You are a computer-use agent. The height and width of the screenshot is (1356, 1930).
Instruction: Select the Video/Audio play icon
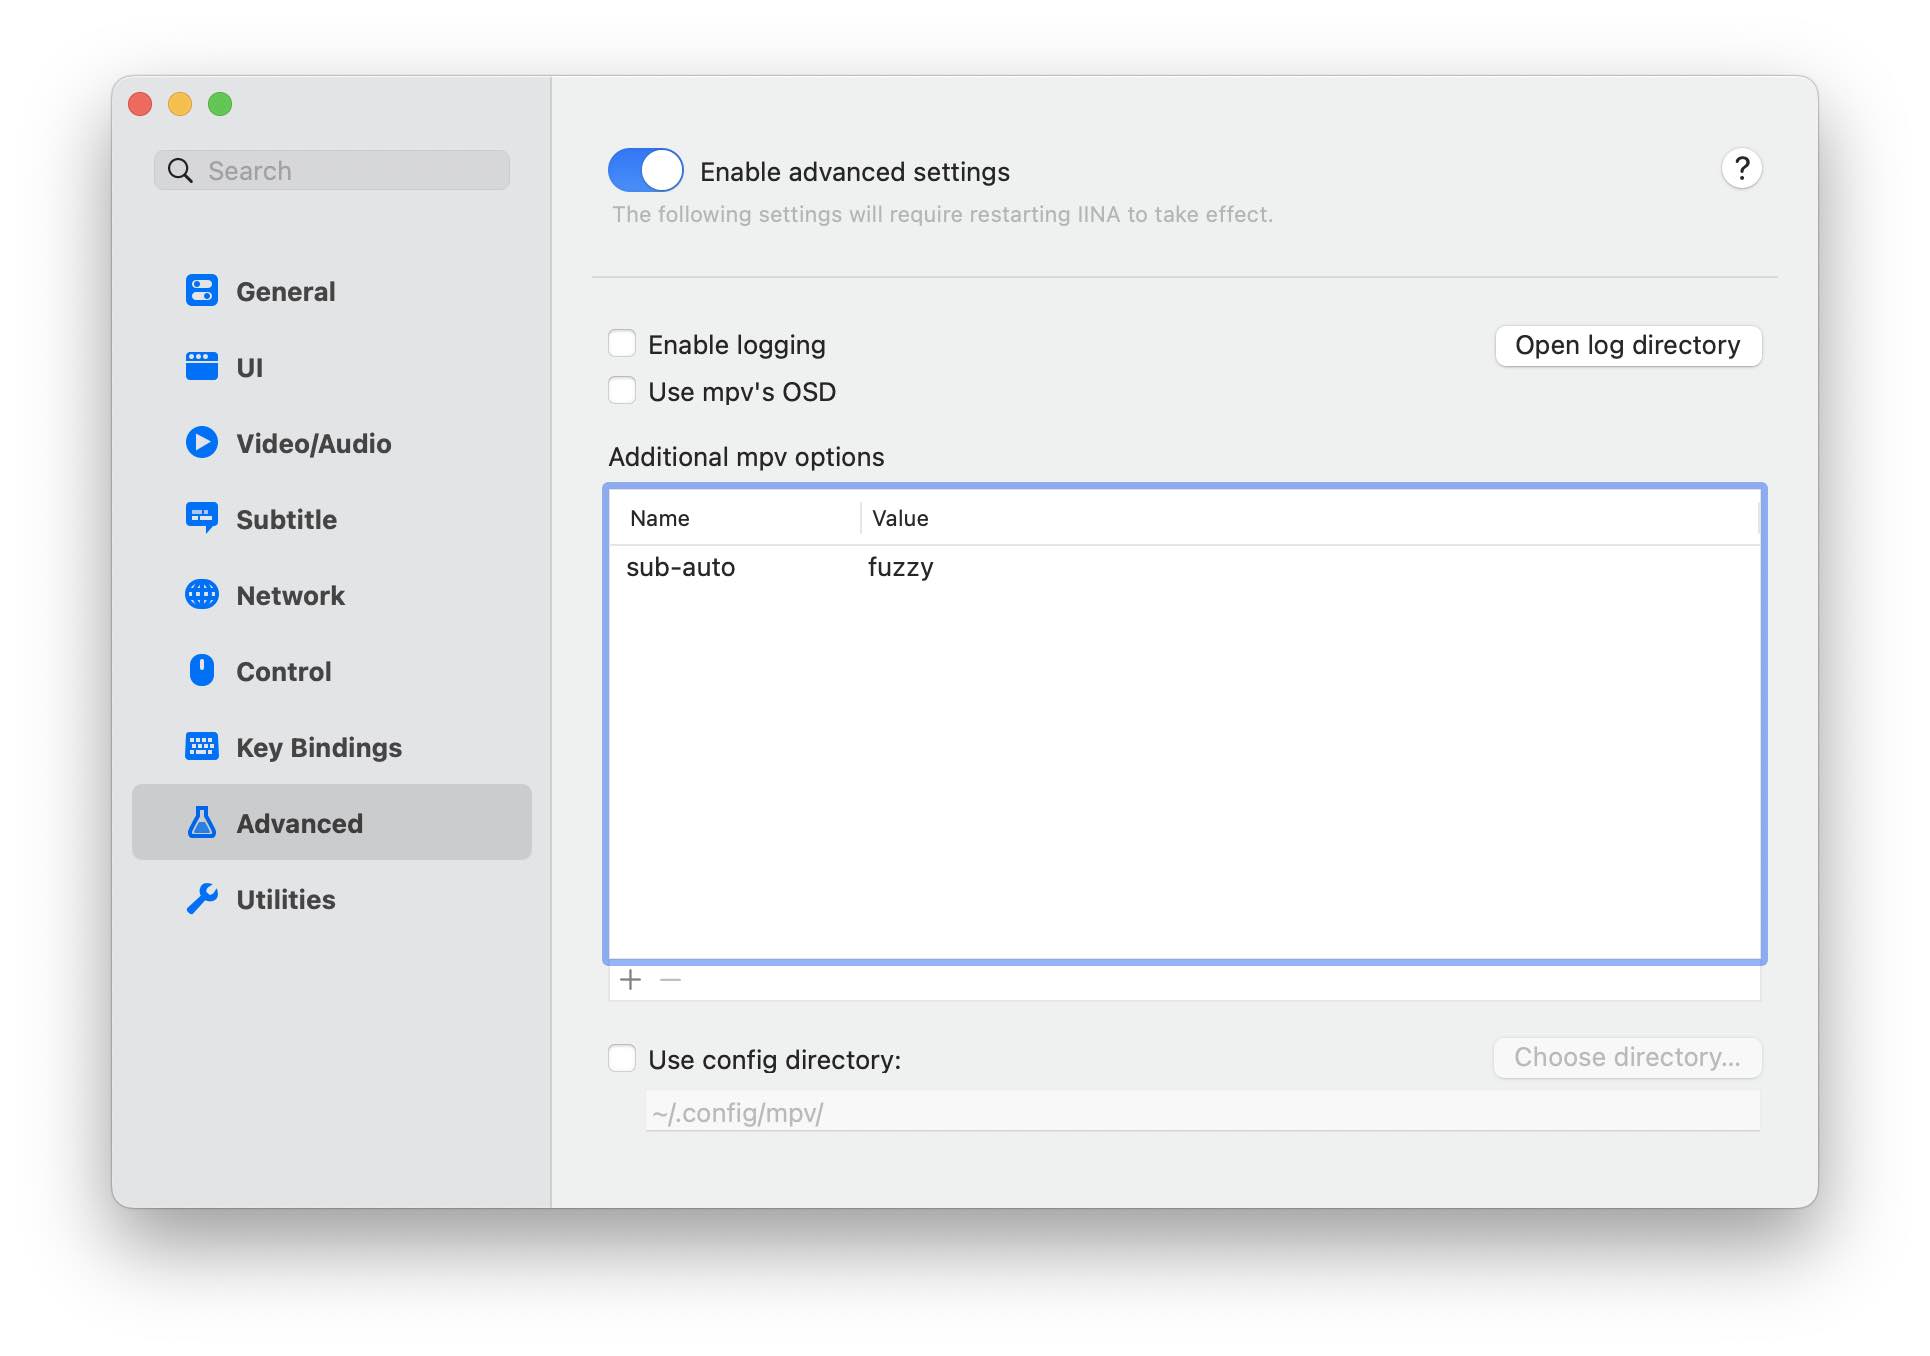pos(201,442)
